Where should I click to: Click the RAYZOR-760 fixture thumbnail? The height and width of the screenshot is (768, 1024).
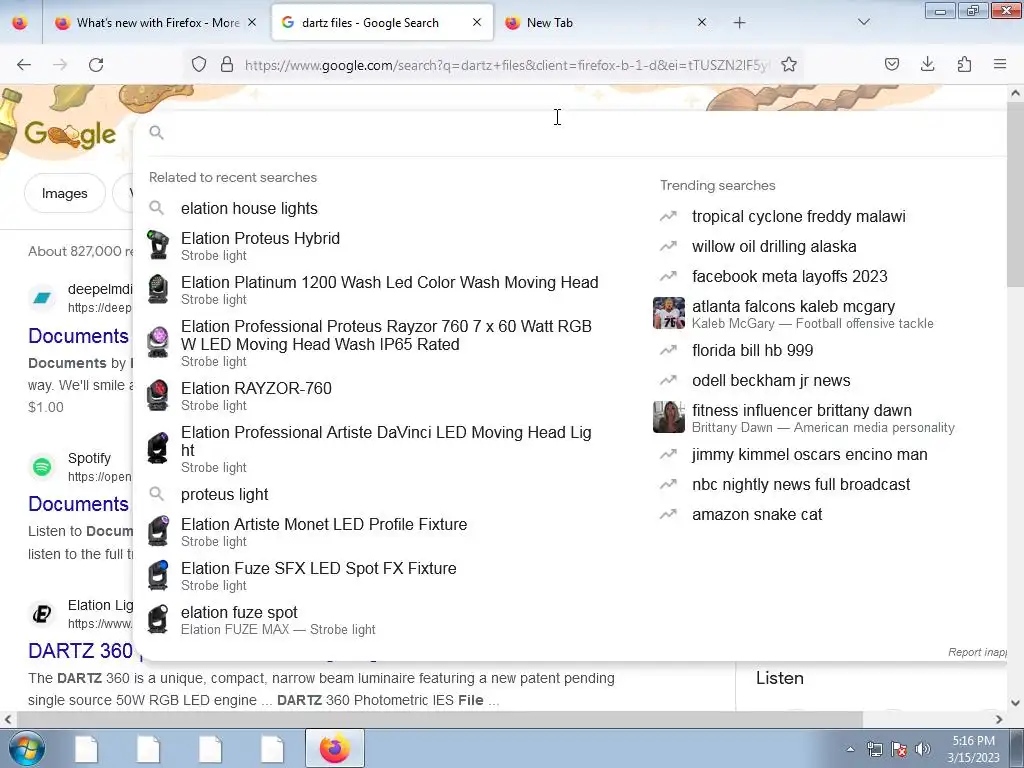[157, 396]
